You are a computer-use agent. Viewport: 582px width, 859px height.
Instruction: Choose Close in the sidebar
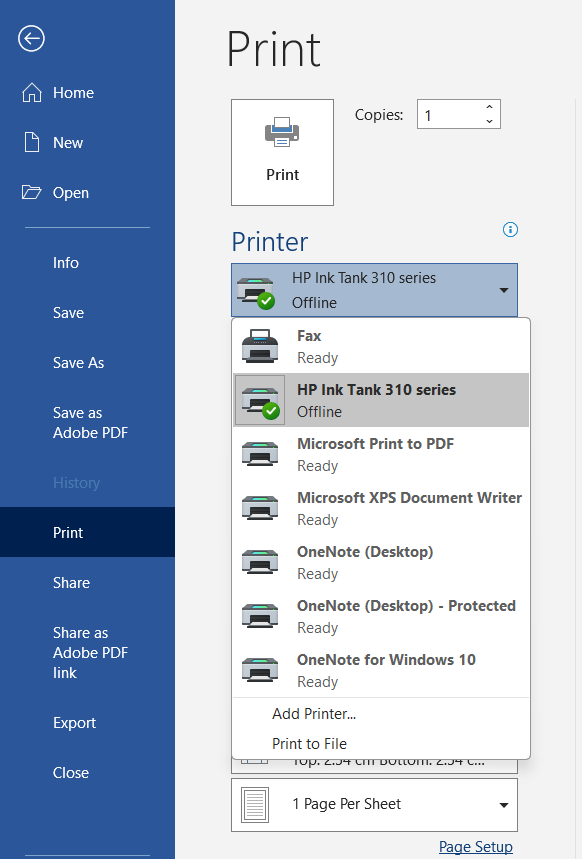tap(71, 772)
